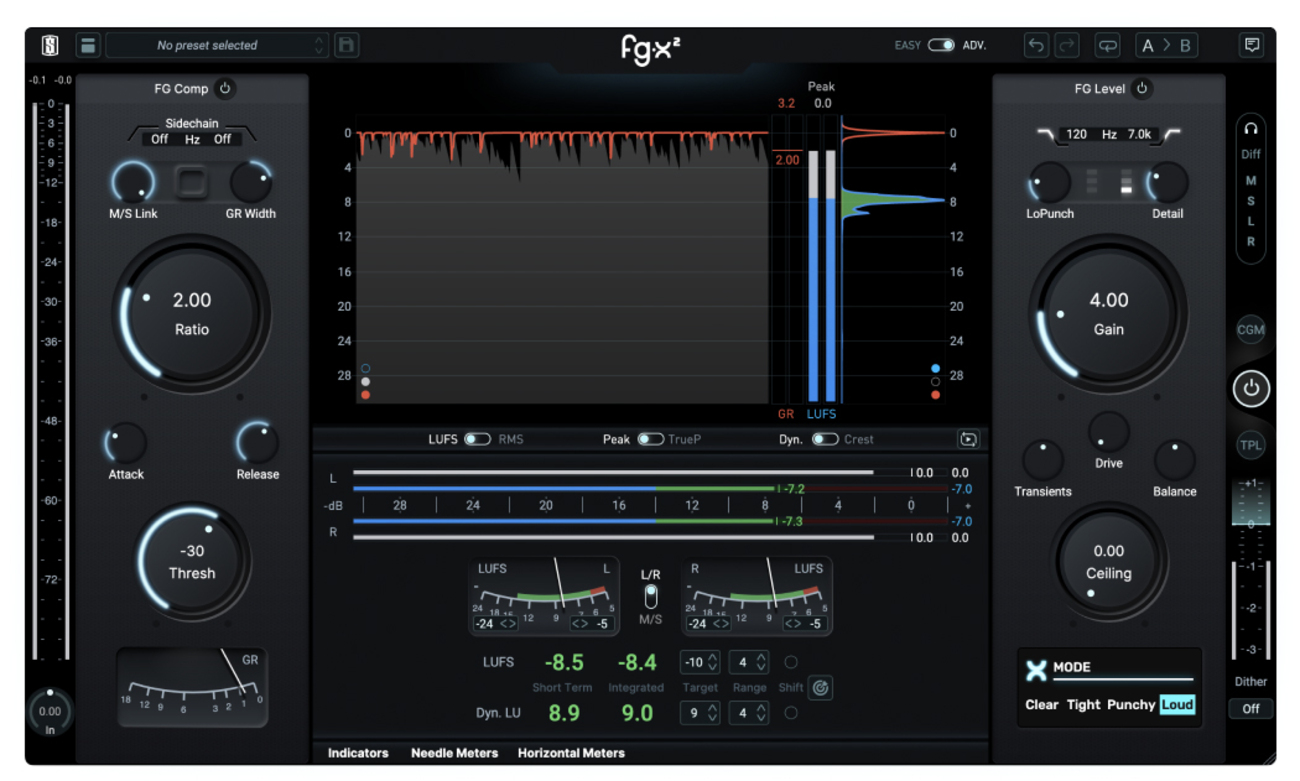Open the preset selection dropdown
The height and width of the screenshot is (781, 1300).
coord(217,45)
